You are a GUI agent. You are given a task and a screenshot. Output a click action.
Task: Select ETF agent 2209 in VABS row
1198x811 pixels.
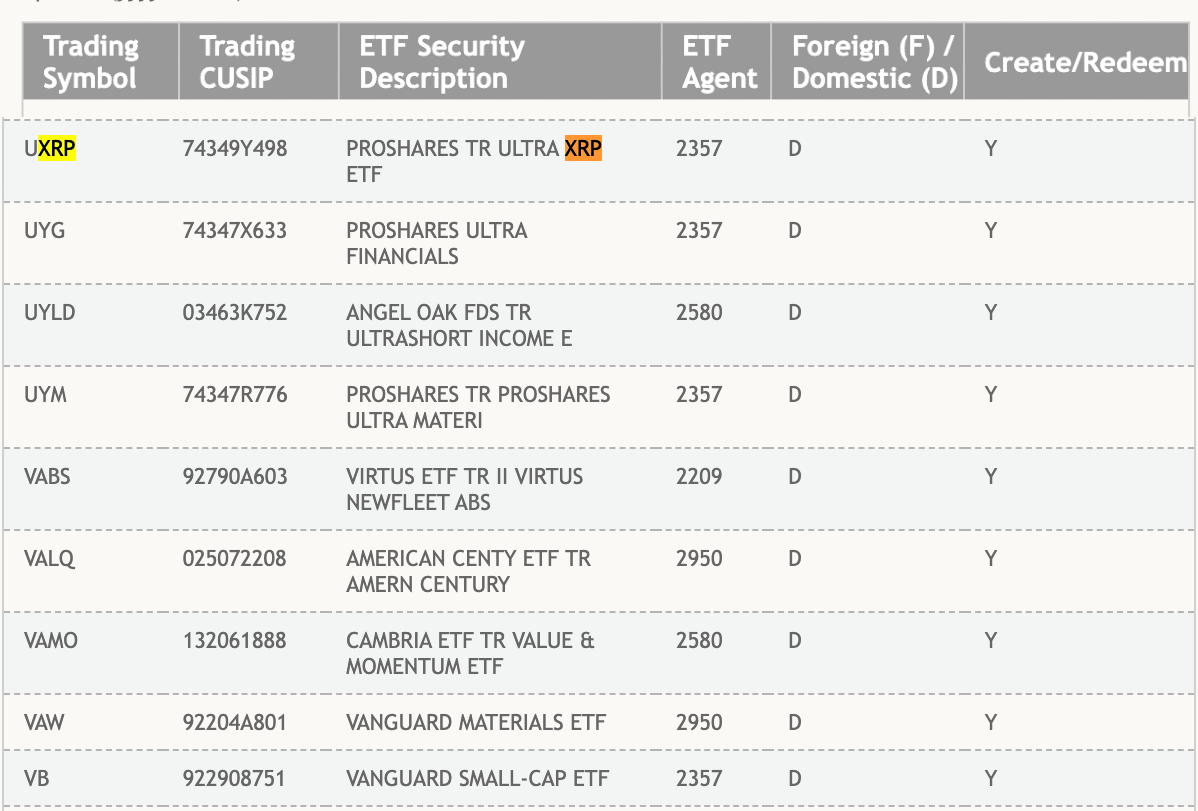[x=698, y=477]
